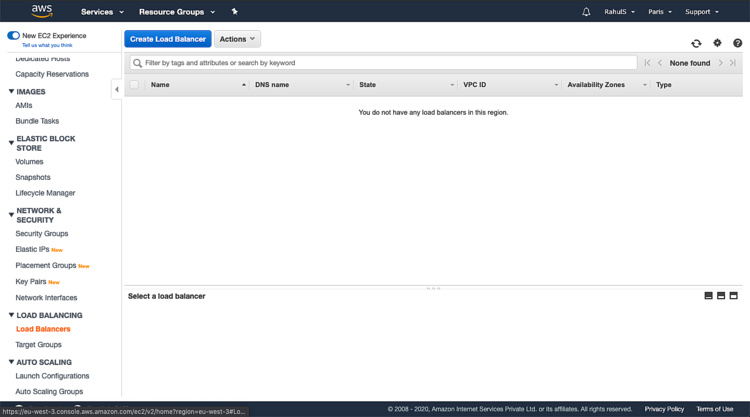Click the AWS logo home icon
Image resolution: width=750 pixels, height=417 pixels.
point(41,11)
